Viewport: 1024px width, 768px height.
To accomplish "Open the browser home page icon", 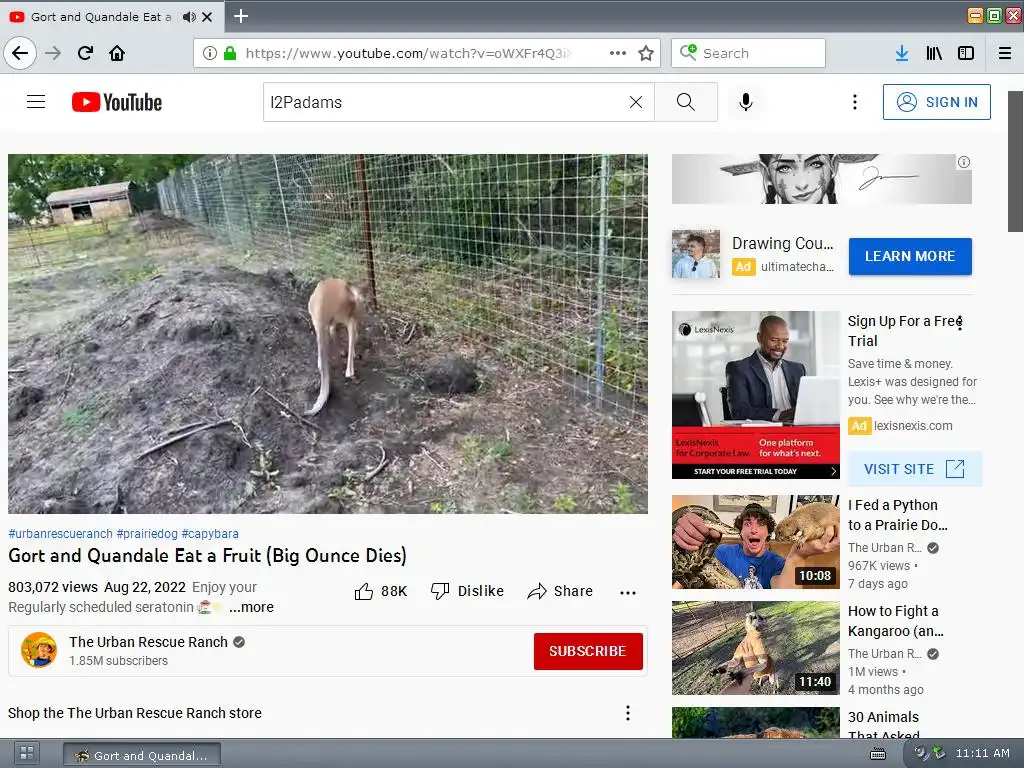I will 117,53.
